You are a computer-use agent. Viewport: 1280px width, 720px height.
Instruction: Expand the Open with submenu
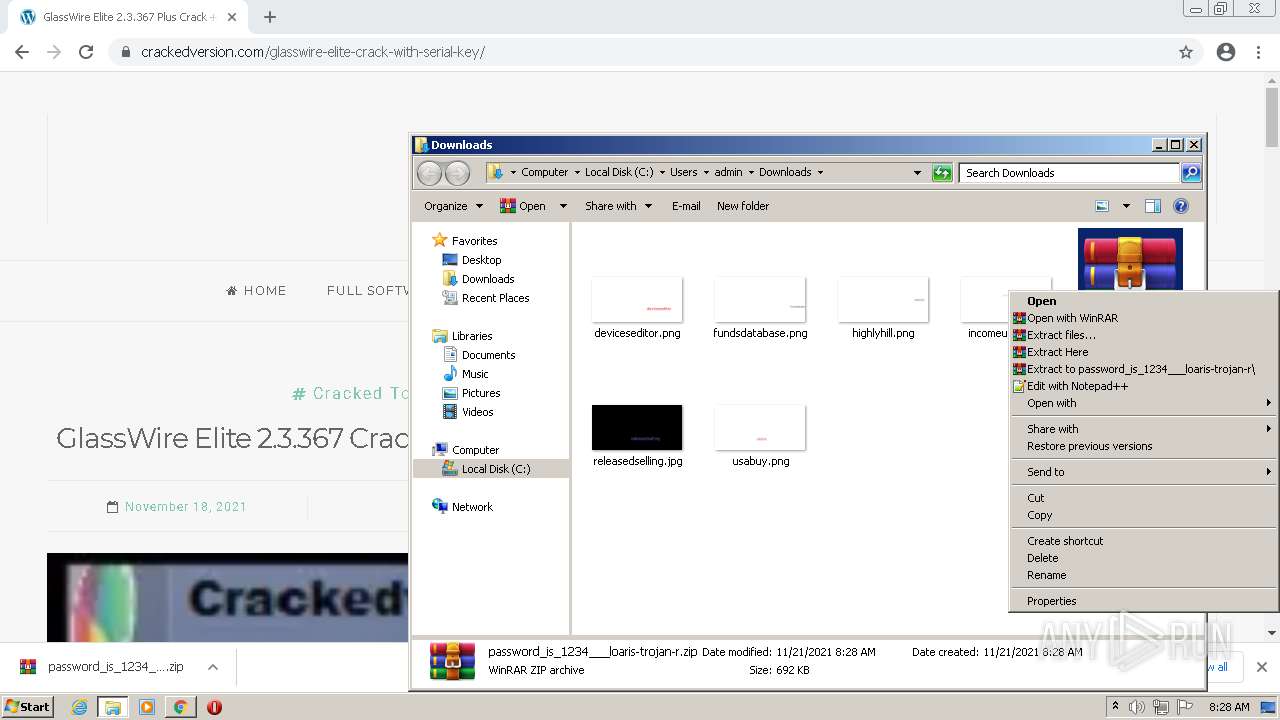click(1144, 403)
